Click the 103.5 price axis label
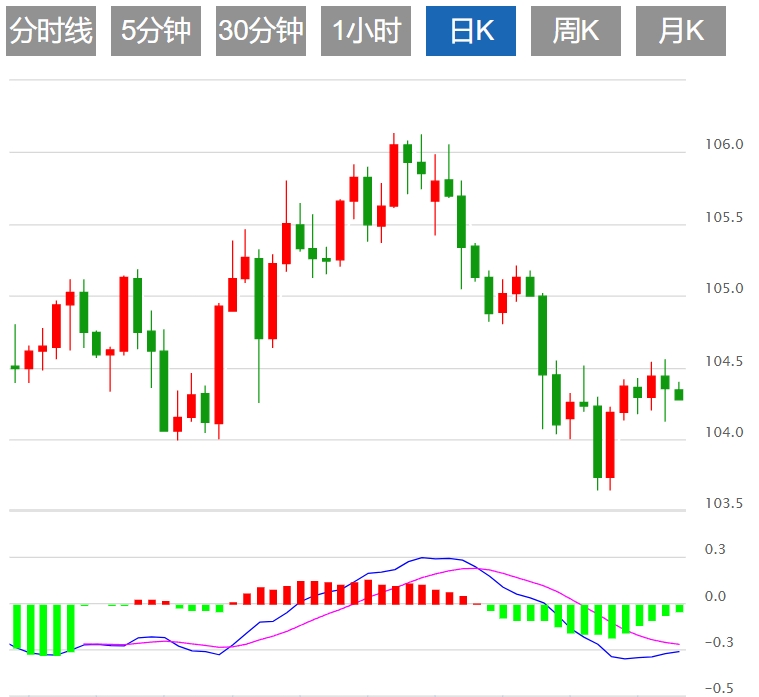Screen dimensions: 759x697 click(x=725, y=503)
